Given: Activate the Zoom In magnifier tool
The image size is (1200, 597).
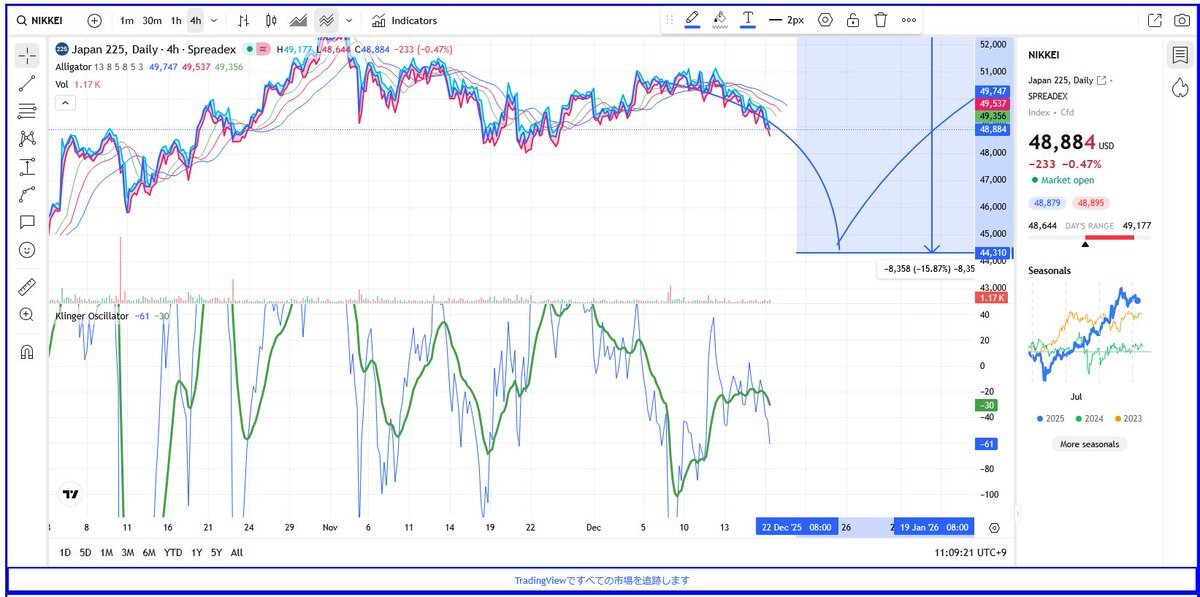Looking at the screenshot, I should 27,315.
